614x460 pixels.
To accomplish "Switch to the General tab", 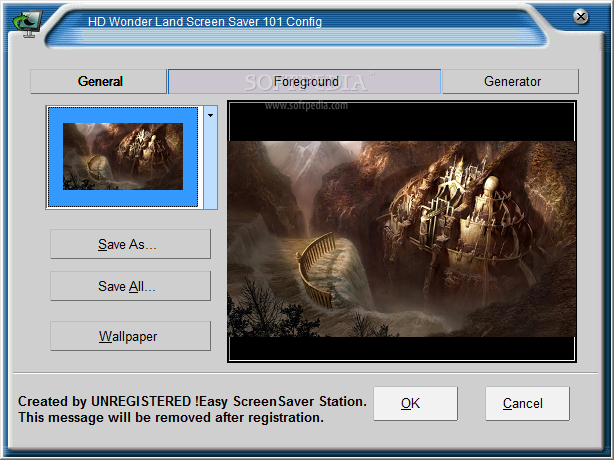I will pyautogui.click(x=99, y=81).
